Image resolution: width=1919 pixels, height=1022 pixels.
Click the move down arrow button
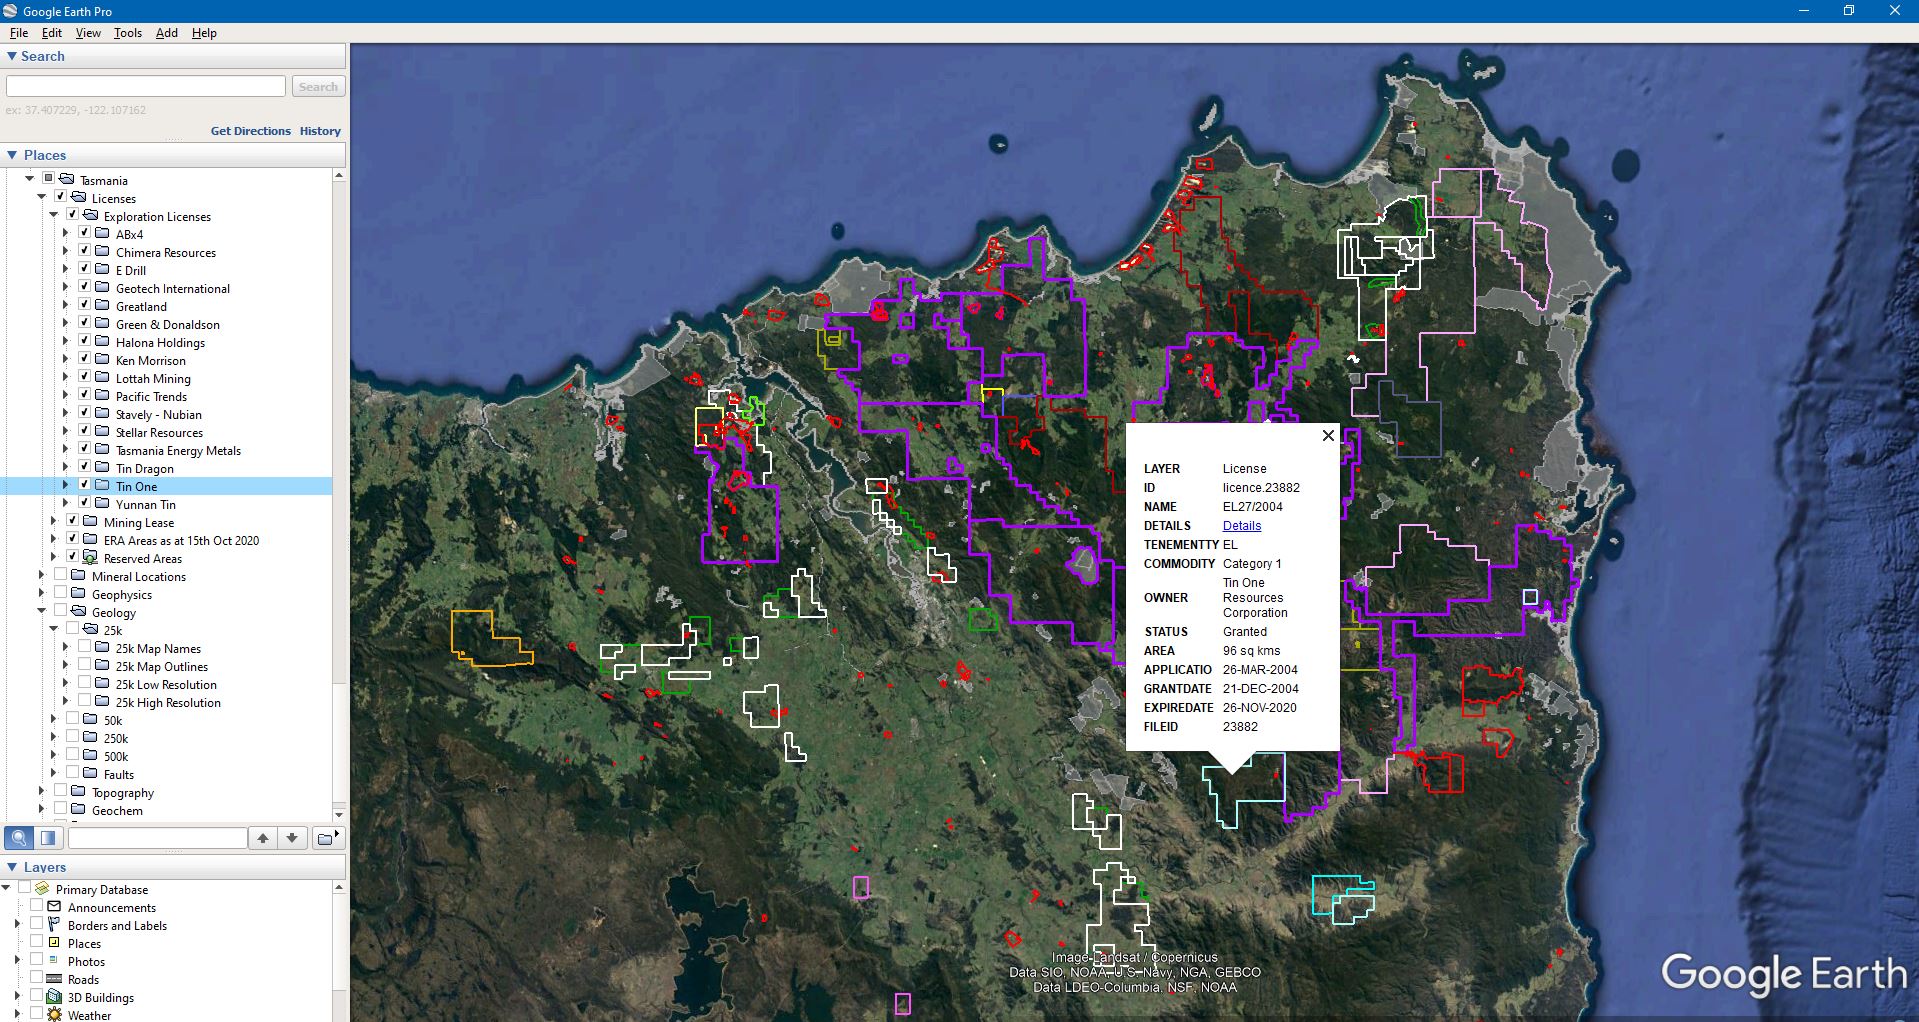[x=292, y=838]
